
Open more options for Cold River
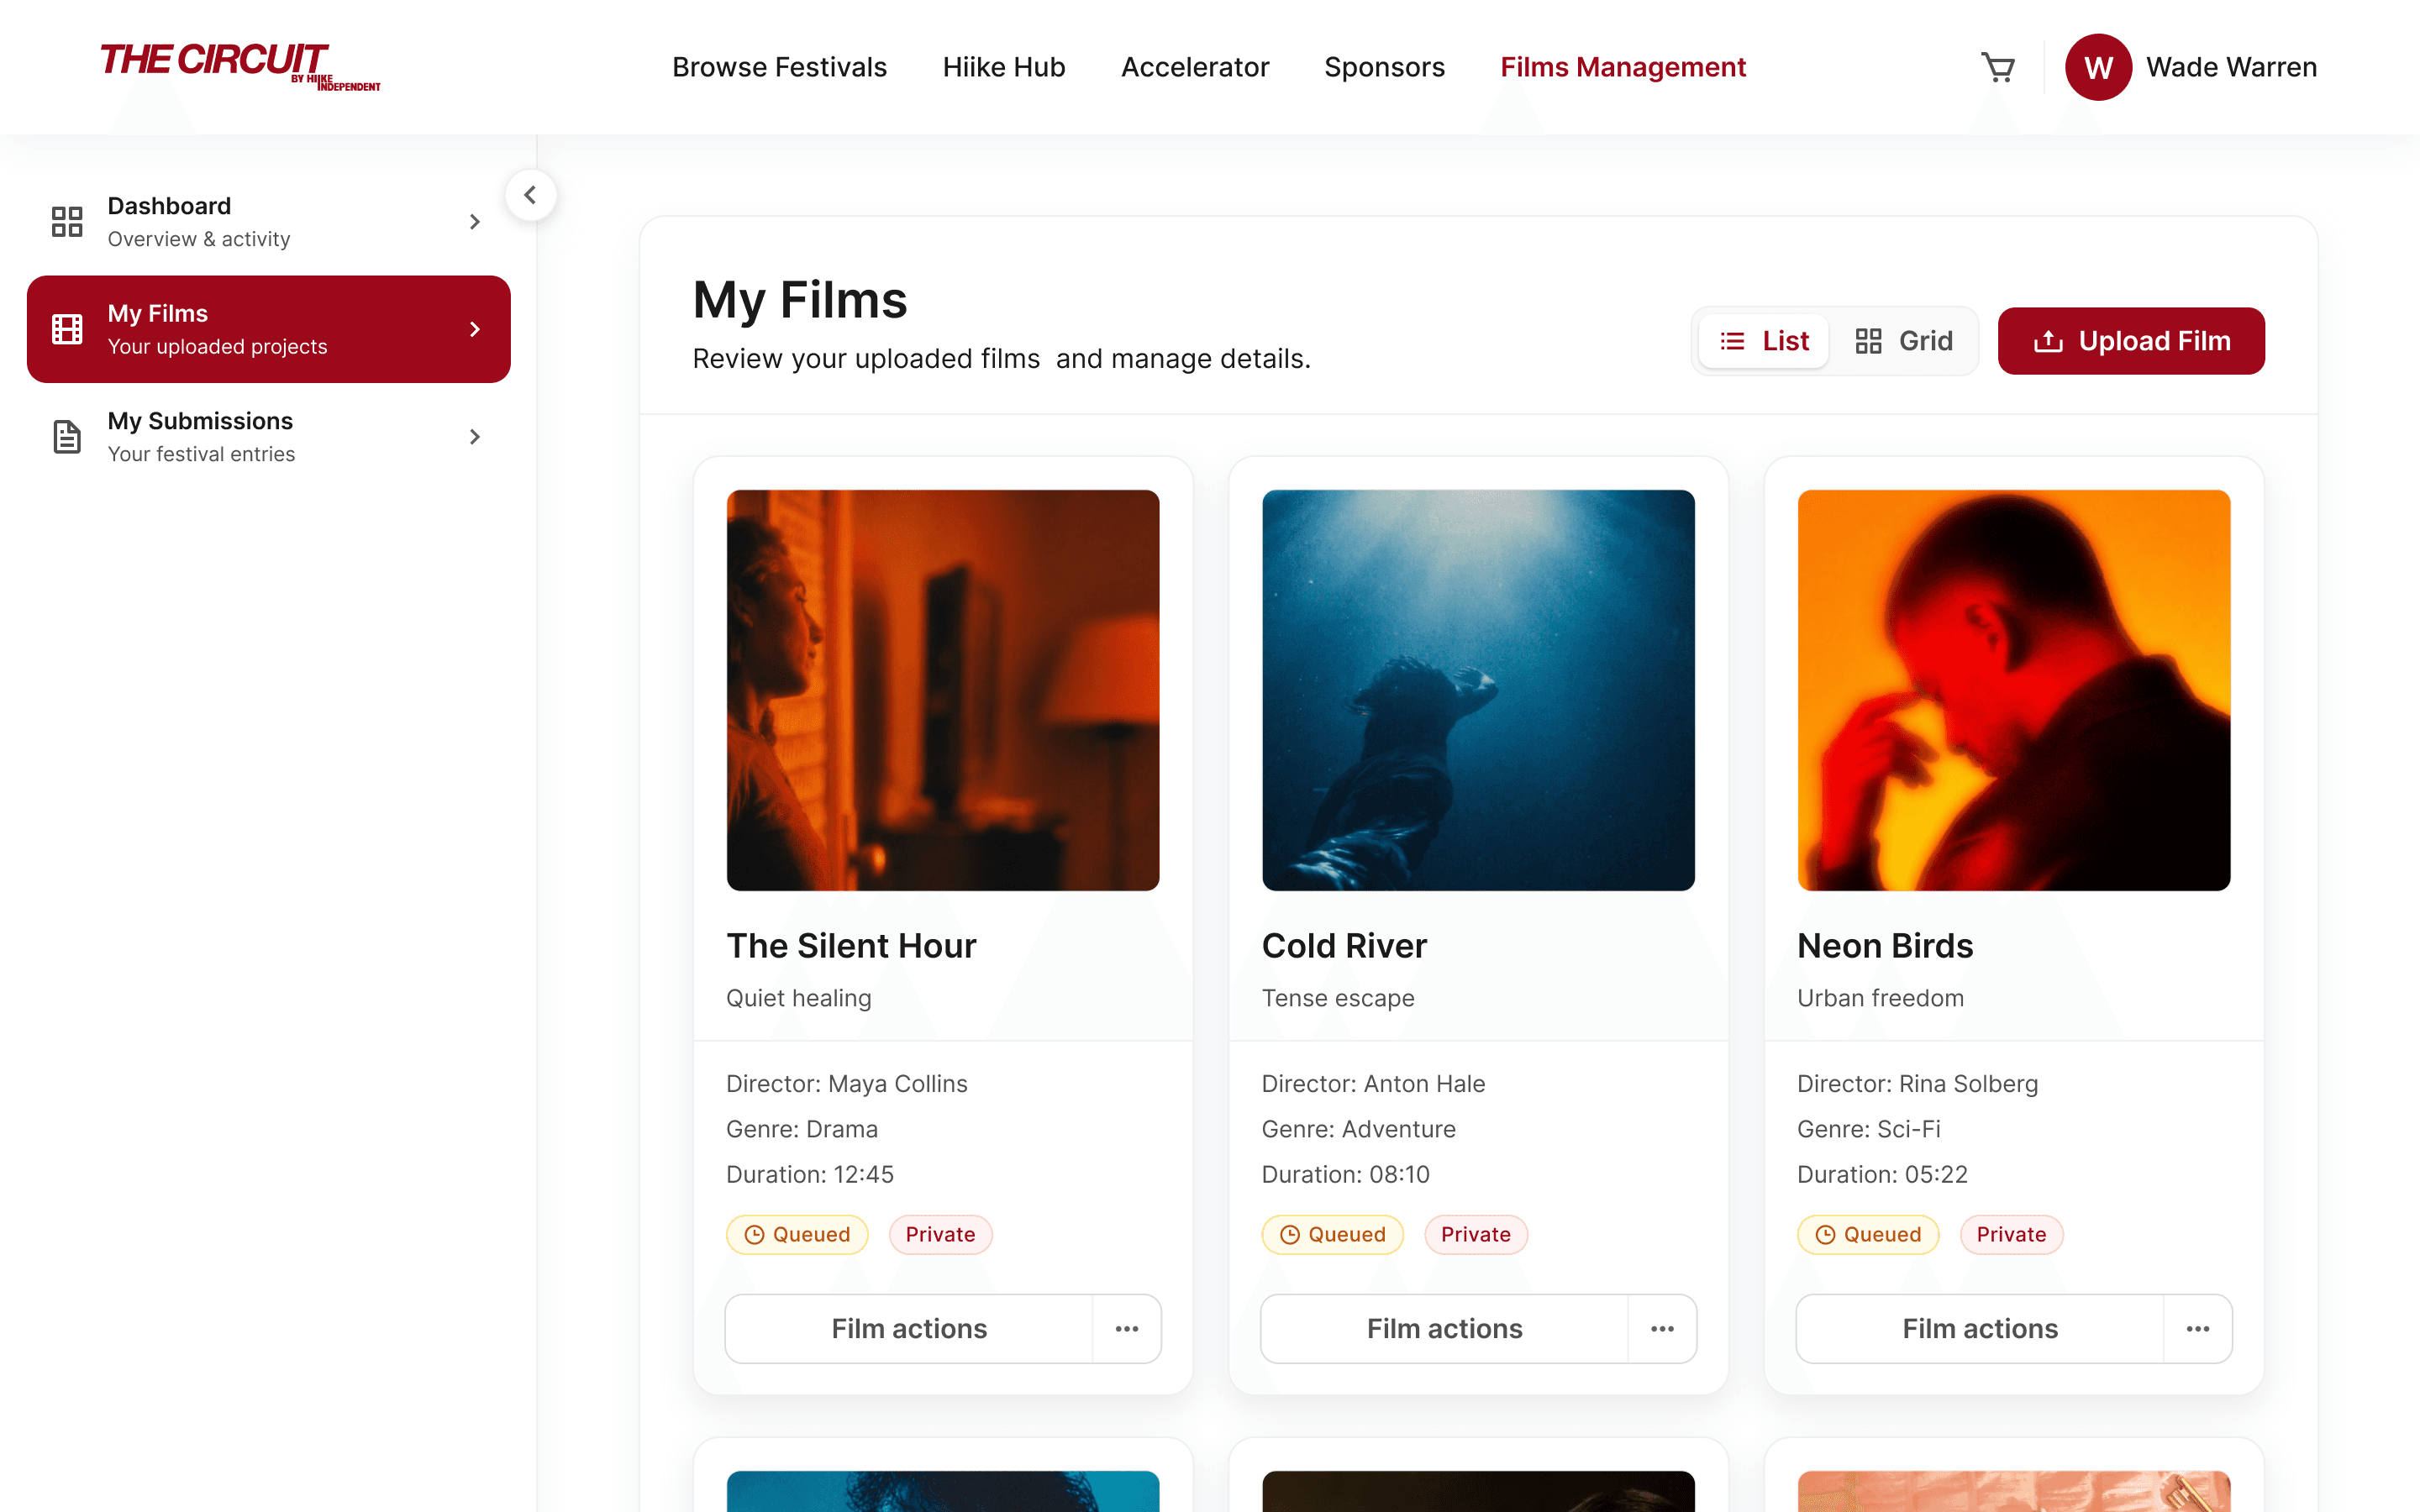coord(1662,1328)
